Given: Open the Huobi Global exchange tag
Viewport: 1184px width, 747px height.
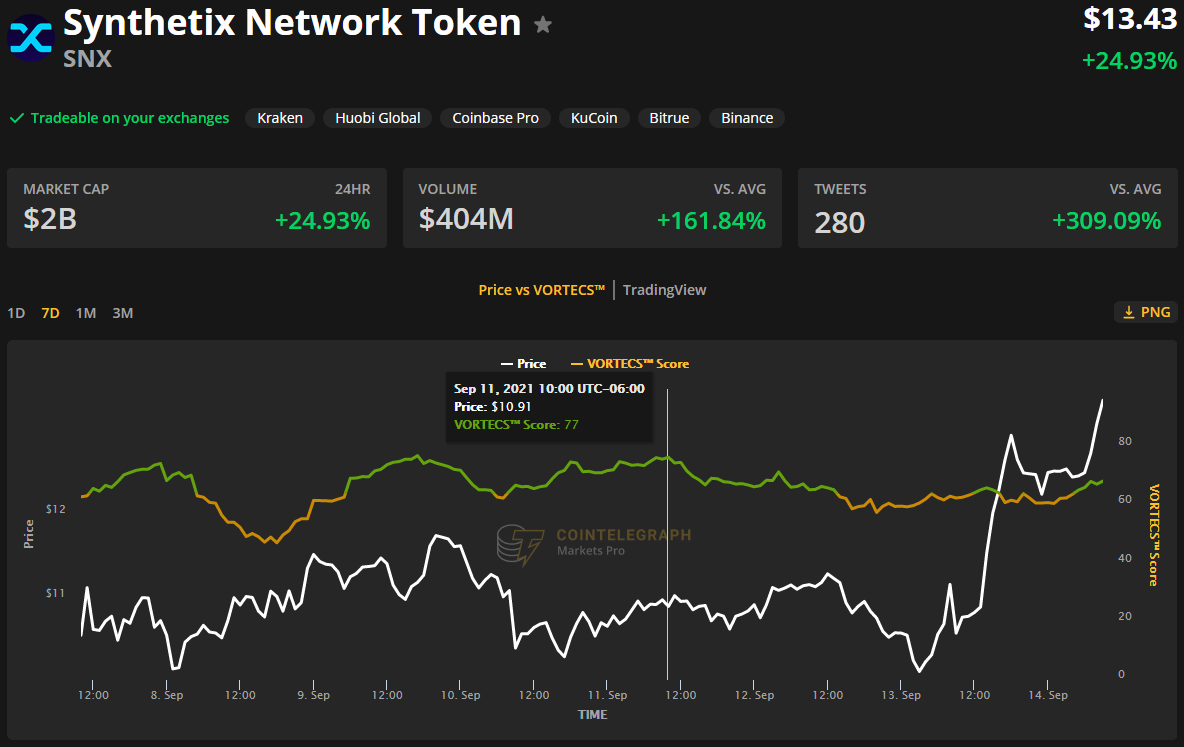Looking at the screenshot, I should (378, 118).
